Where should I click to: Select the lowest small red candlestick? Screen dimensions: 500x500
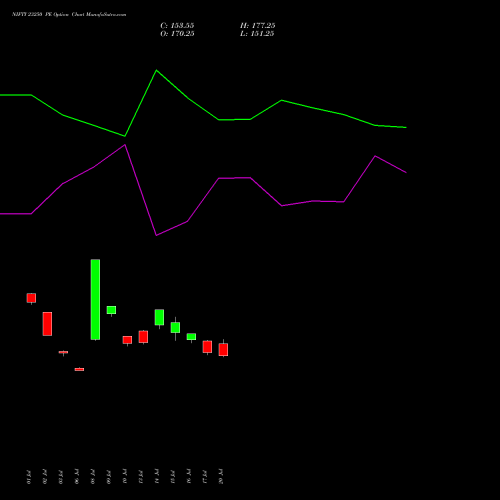pyautogui.click(x=79, y=369)
